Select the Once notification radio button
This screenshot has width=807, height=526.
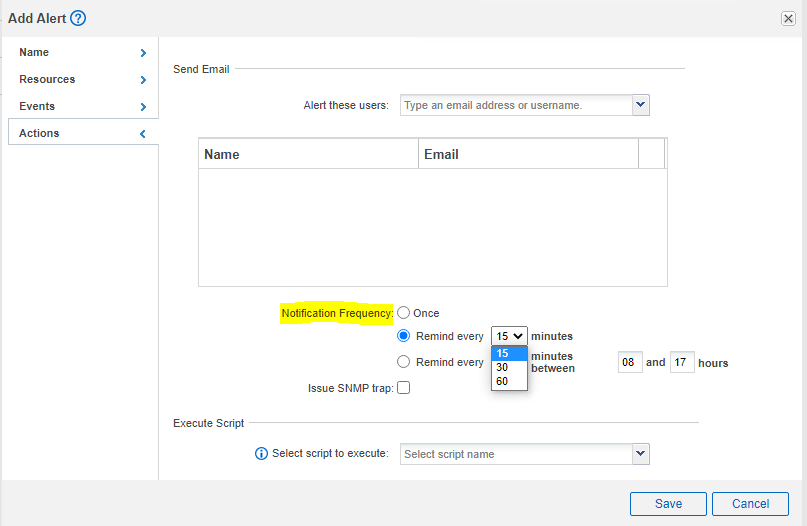(404, 313)
